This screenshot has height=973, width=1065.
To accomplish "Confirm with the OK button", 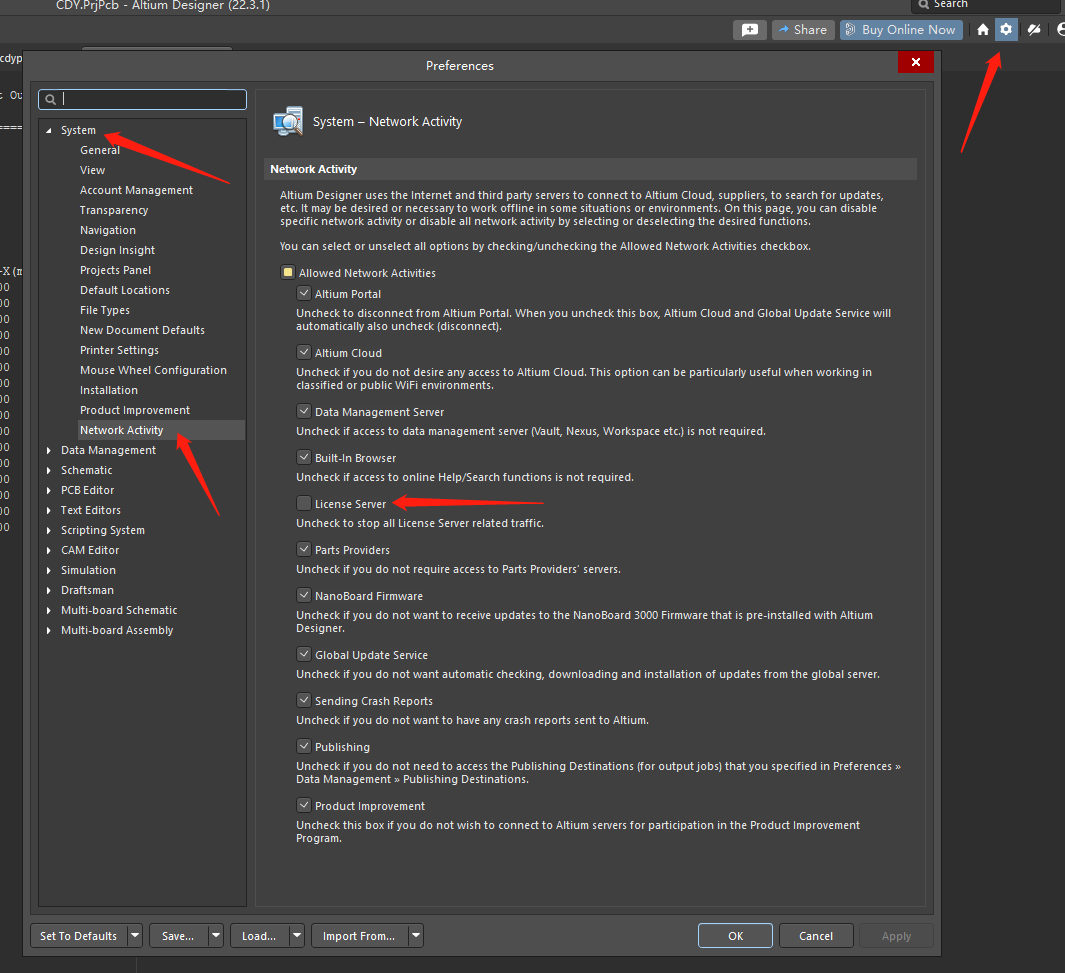I will point(735,936).
